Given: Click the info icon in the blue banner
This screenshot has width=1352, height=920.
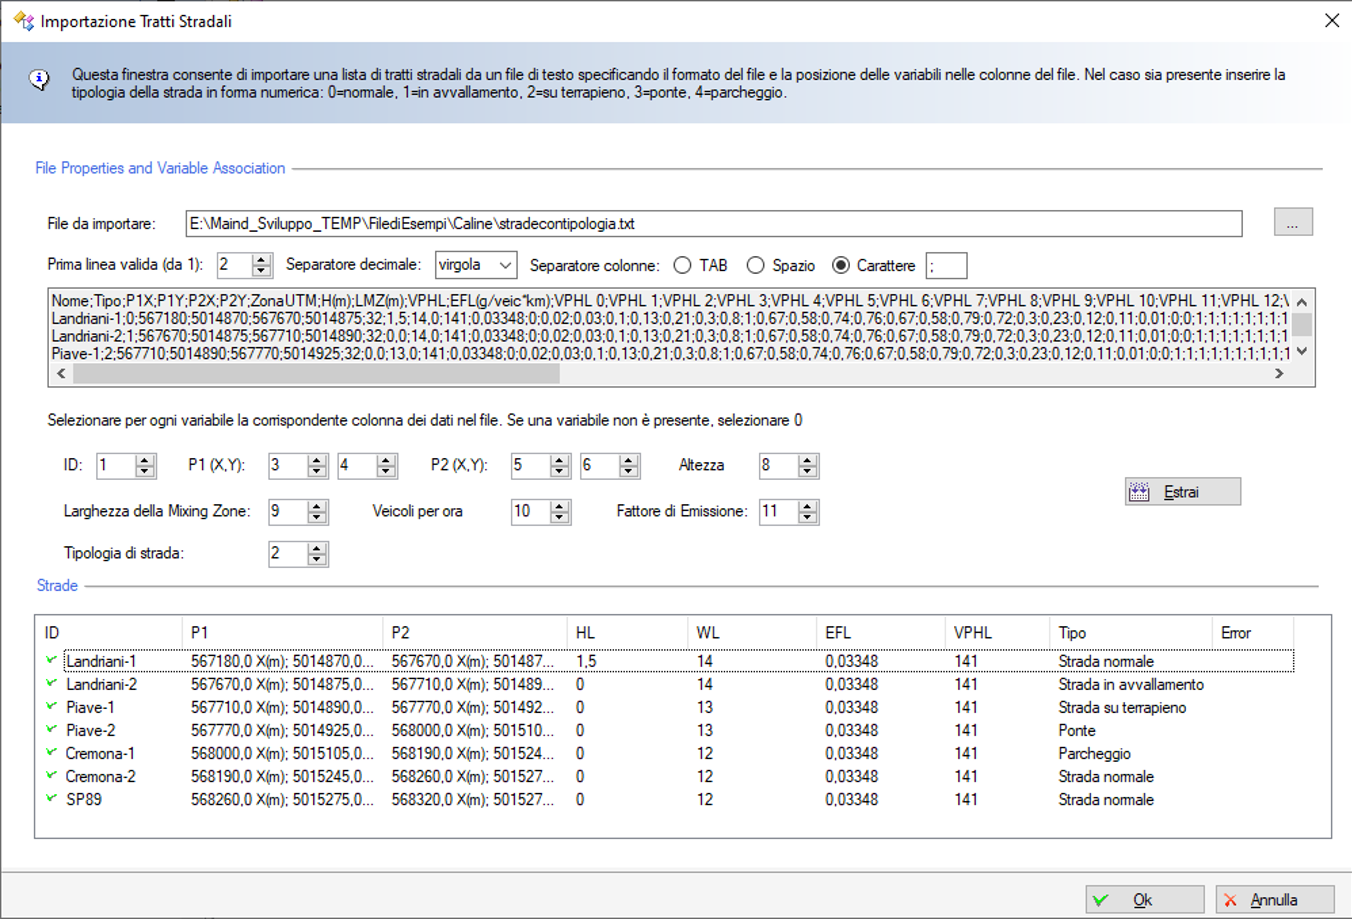Looking at the screenshot, I should click(39, 80).
